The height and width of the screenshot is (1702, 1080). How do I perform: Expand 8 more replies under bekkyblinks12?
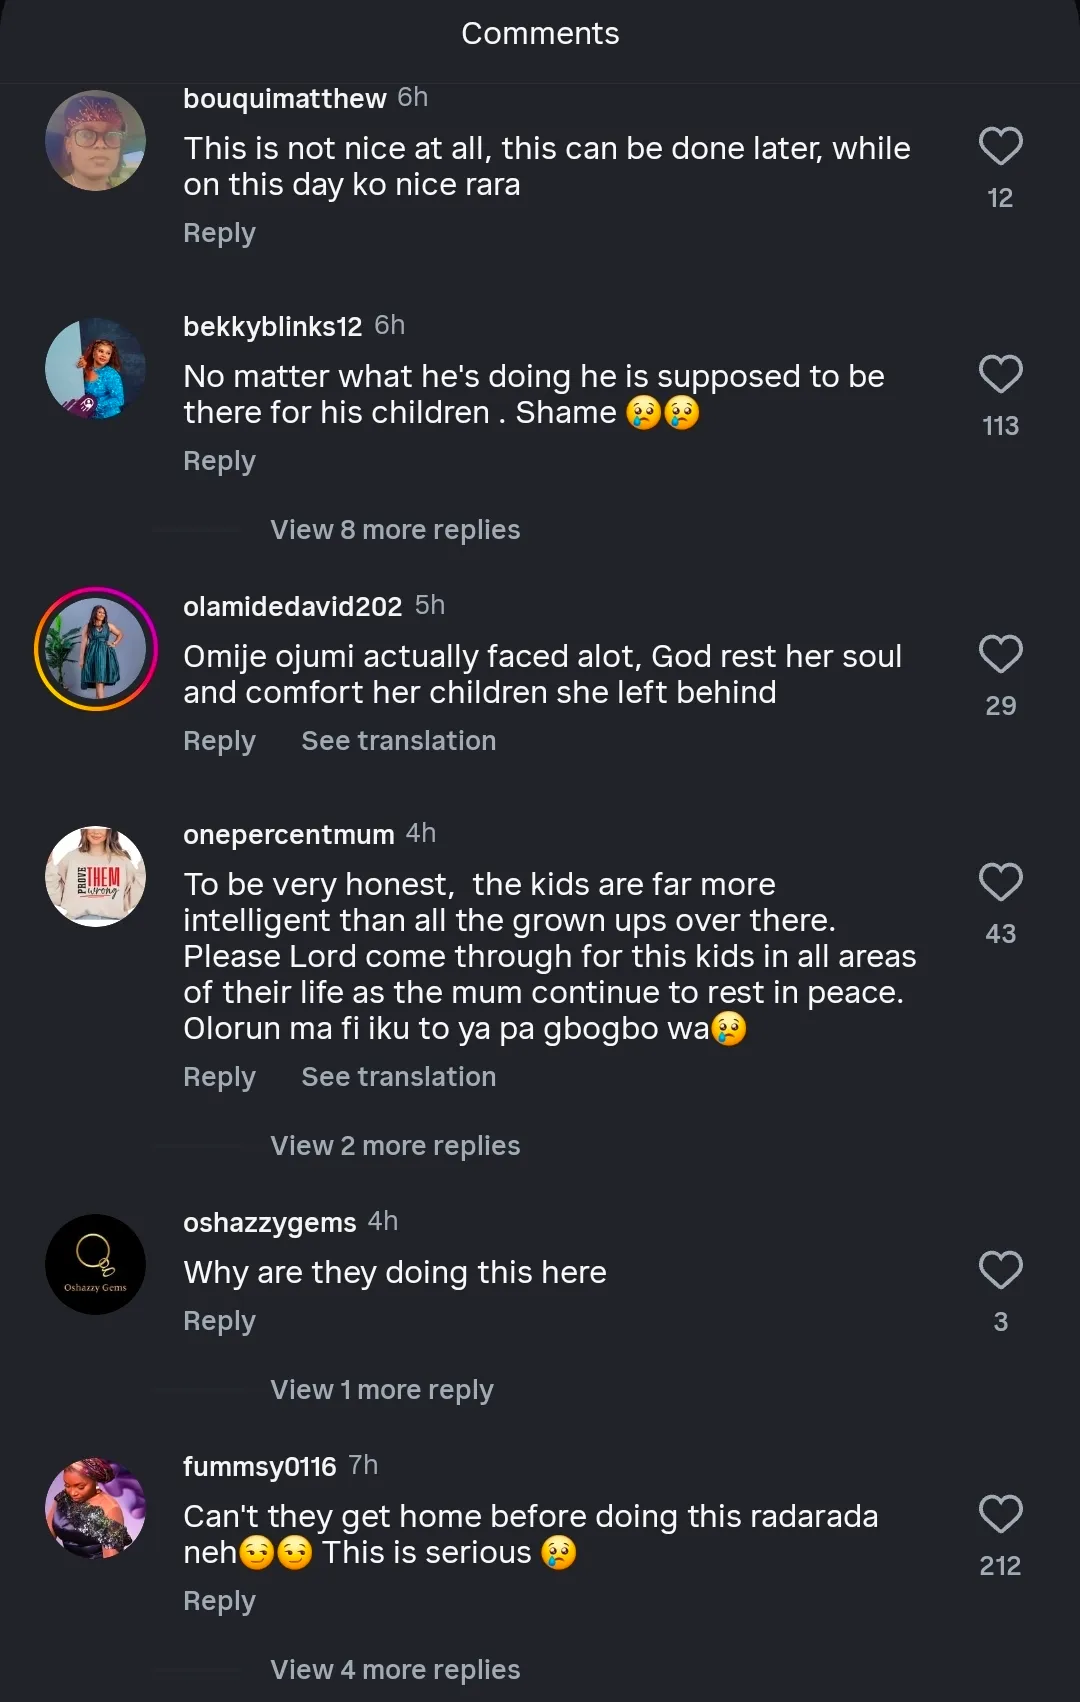[x=395, y=530]
